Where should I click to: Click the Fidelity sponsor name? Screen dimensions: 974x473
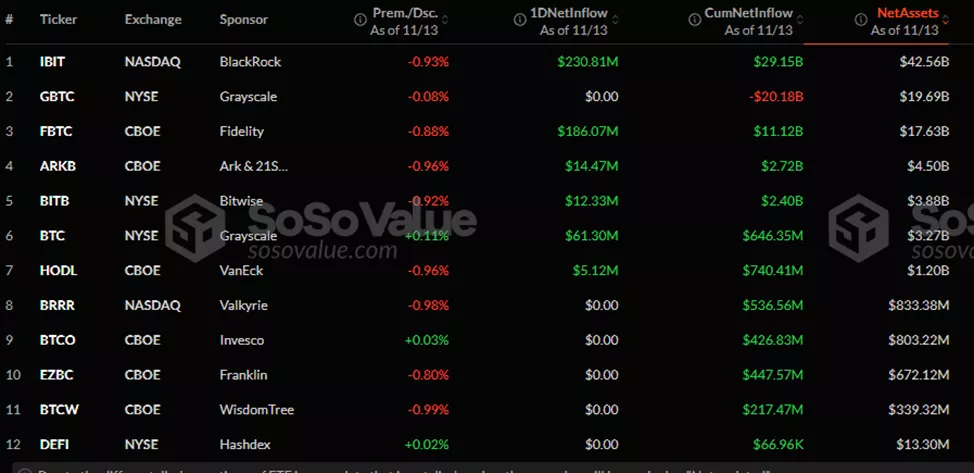[x=242, y=131]
